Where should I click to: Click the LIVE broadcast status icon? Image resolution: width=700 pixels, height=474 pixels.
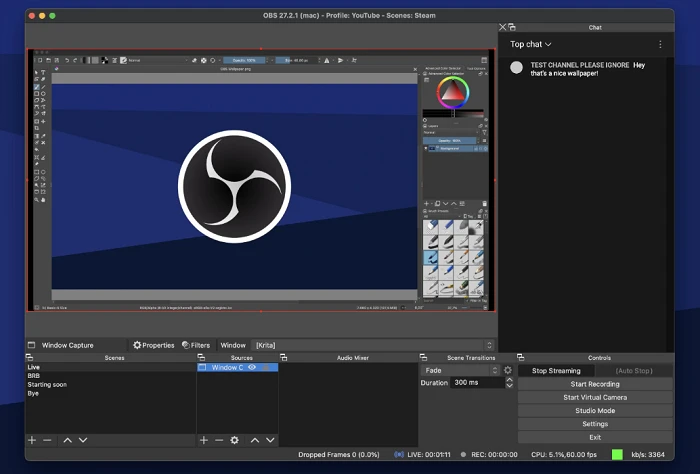[399, 454]
